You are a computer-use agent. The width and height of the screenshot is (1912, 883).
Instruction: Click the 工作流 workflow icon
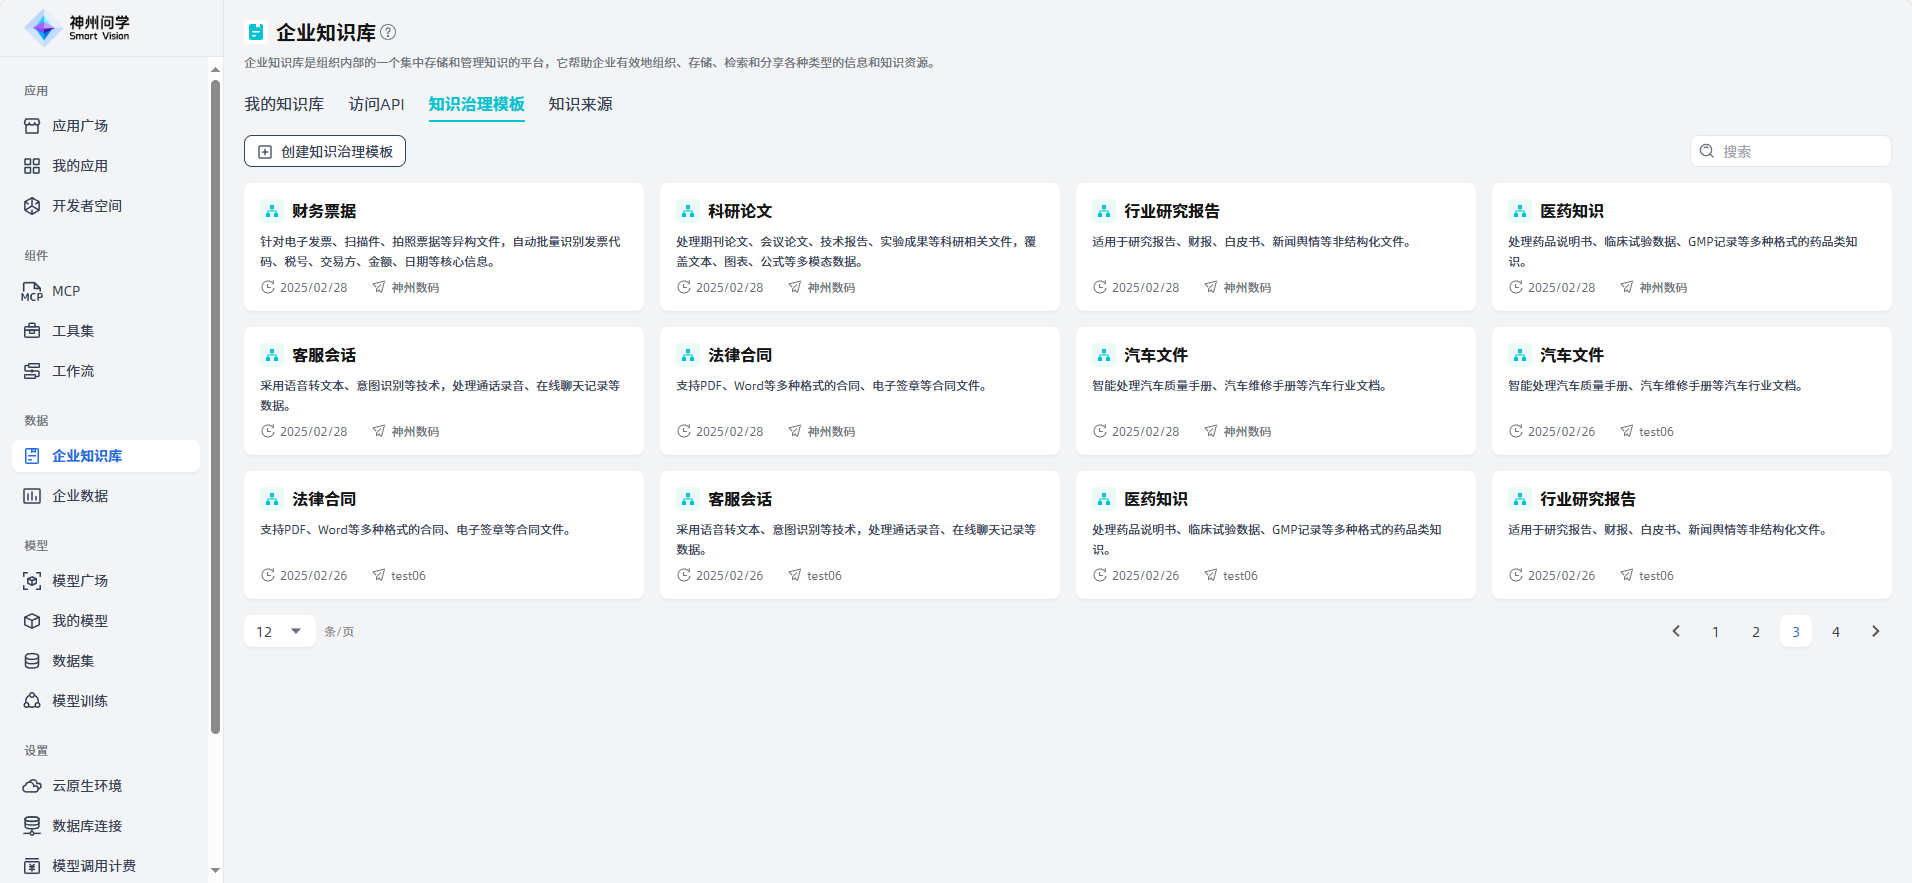32,371
